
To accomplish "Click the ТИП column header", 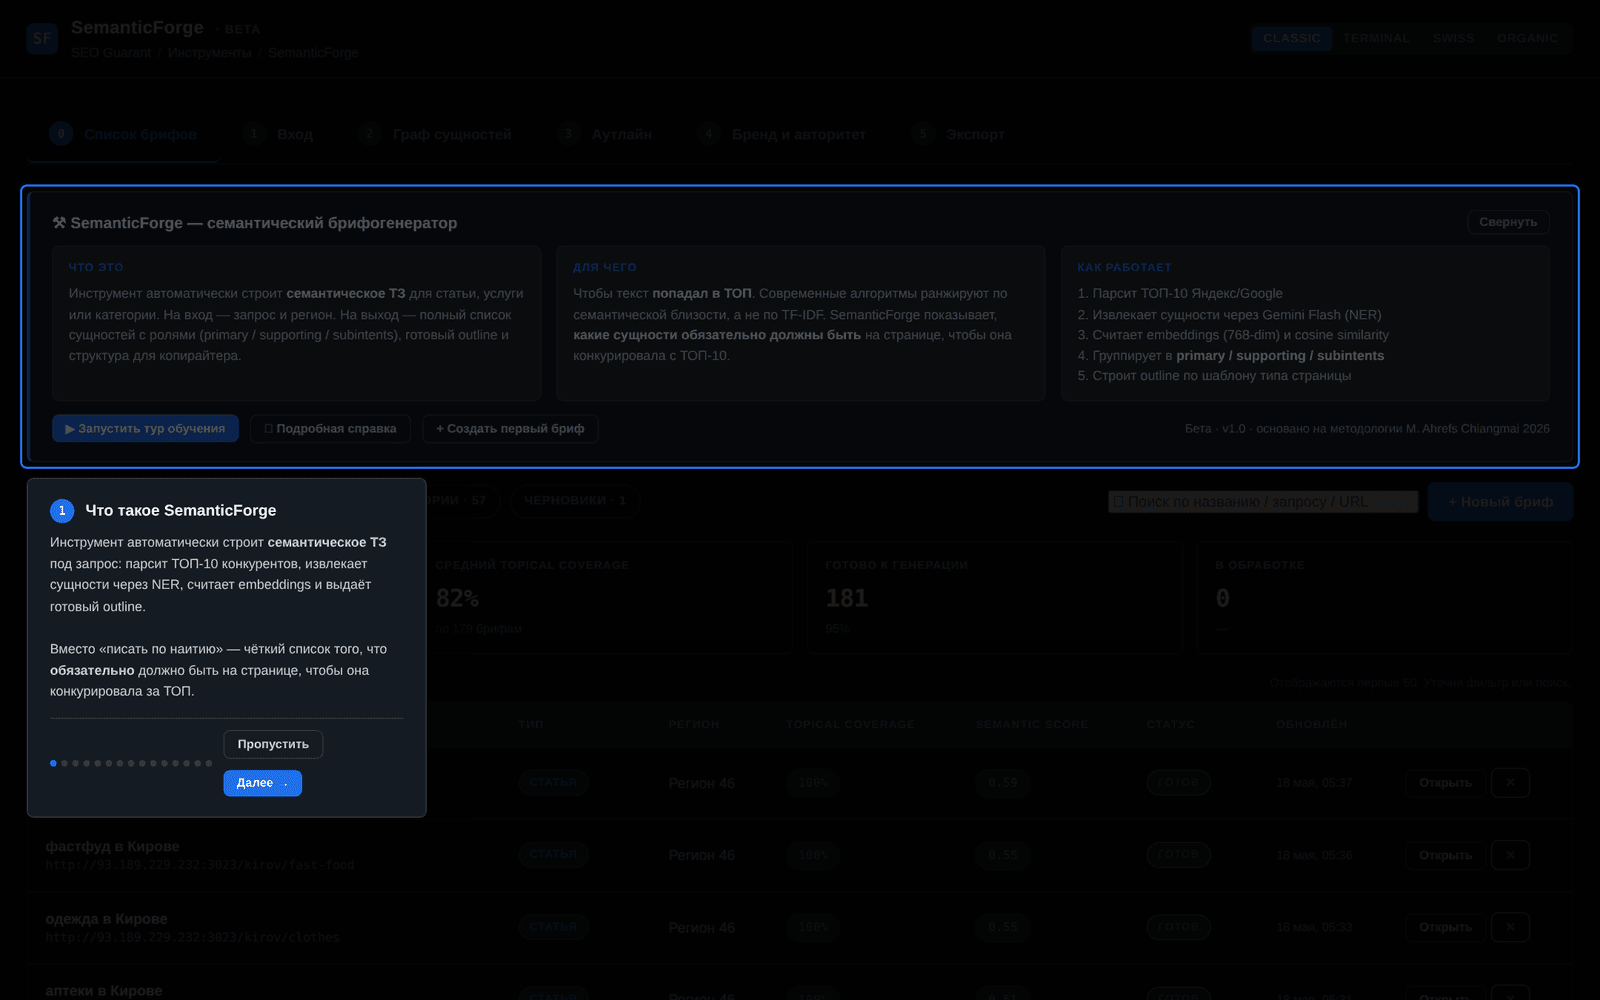I will [531, 724].
